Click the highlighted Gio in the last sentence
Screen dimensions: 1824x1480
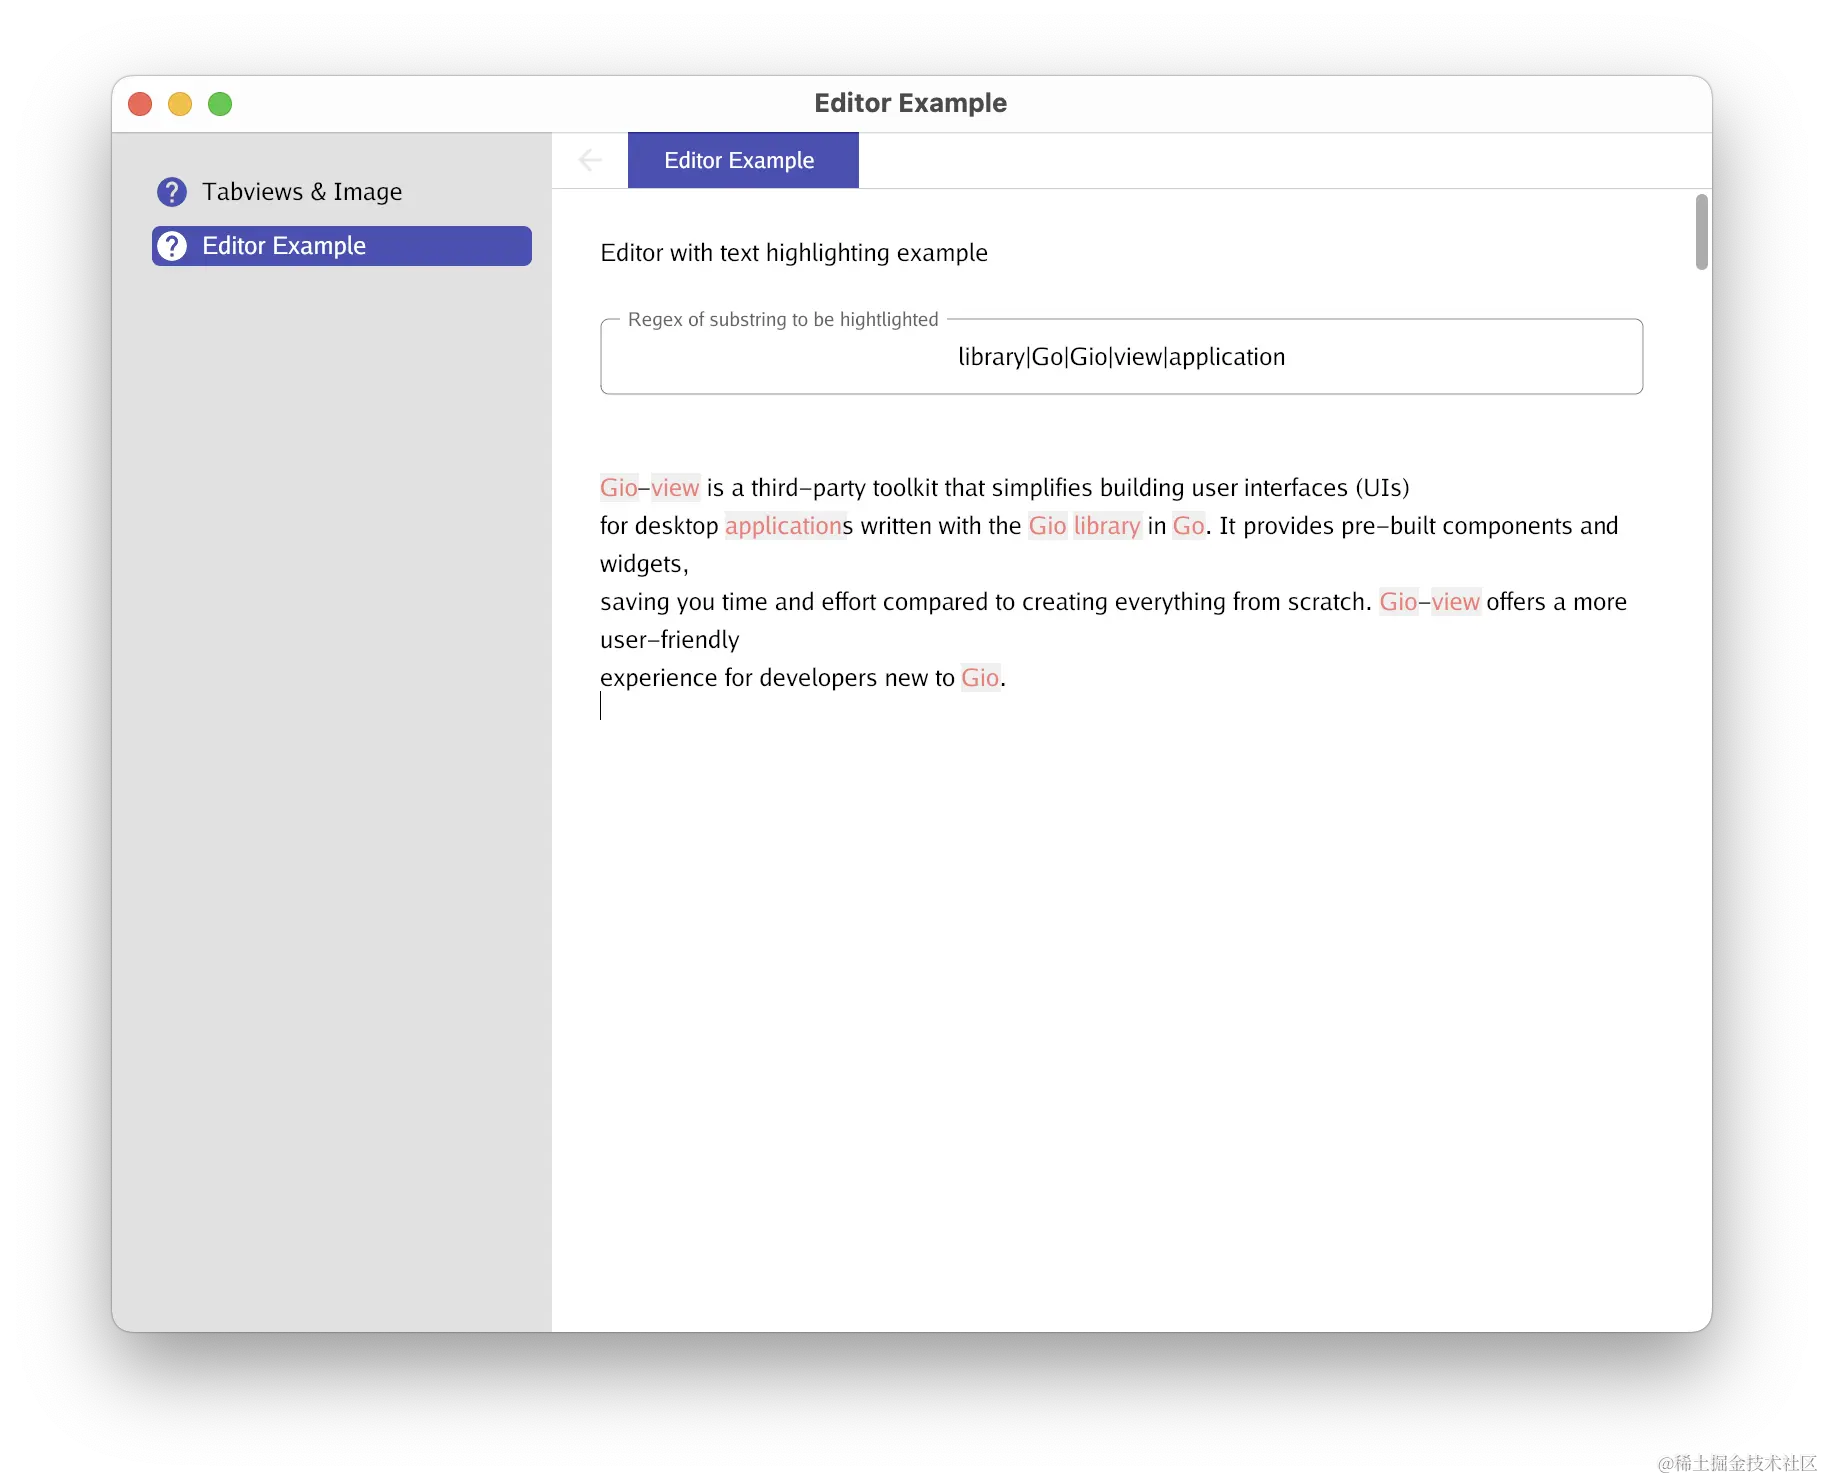point(980,677)
